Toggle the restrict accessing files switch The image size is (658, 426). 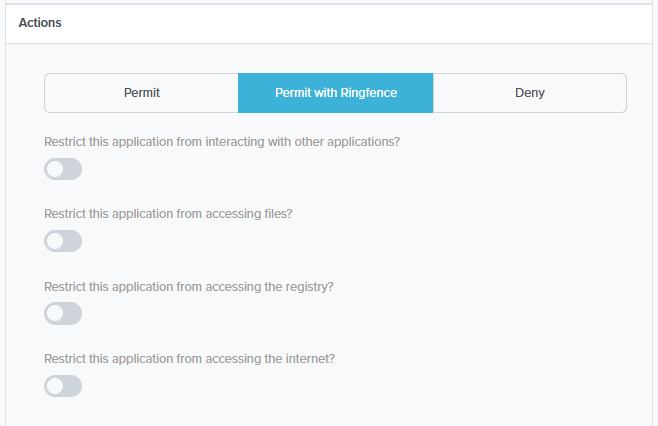[x=63, y=241]
